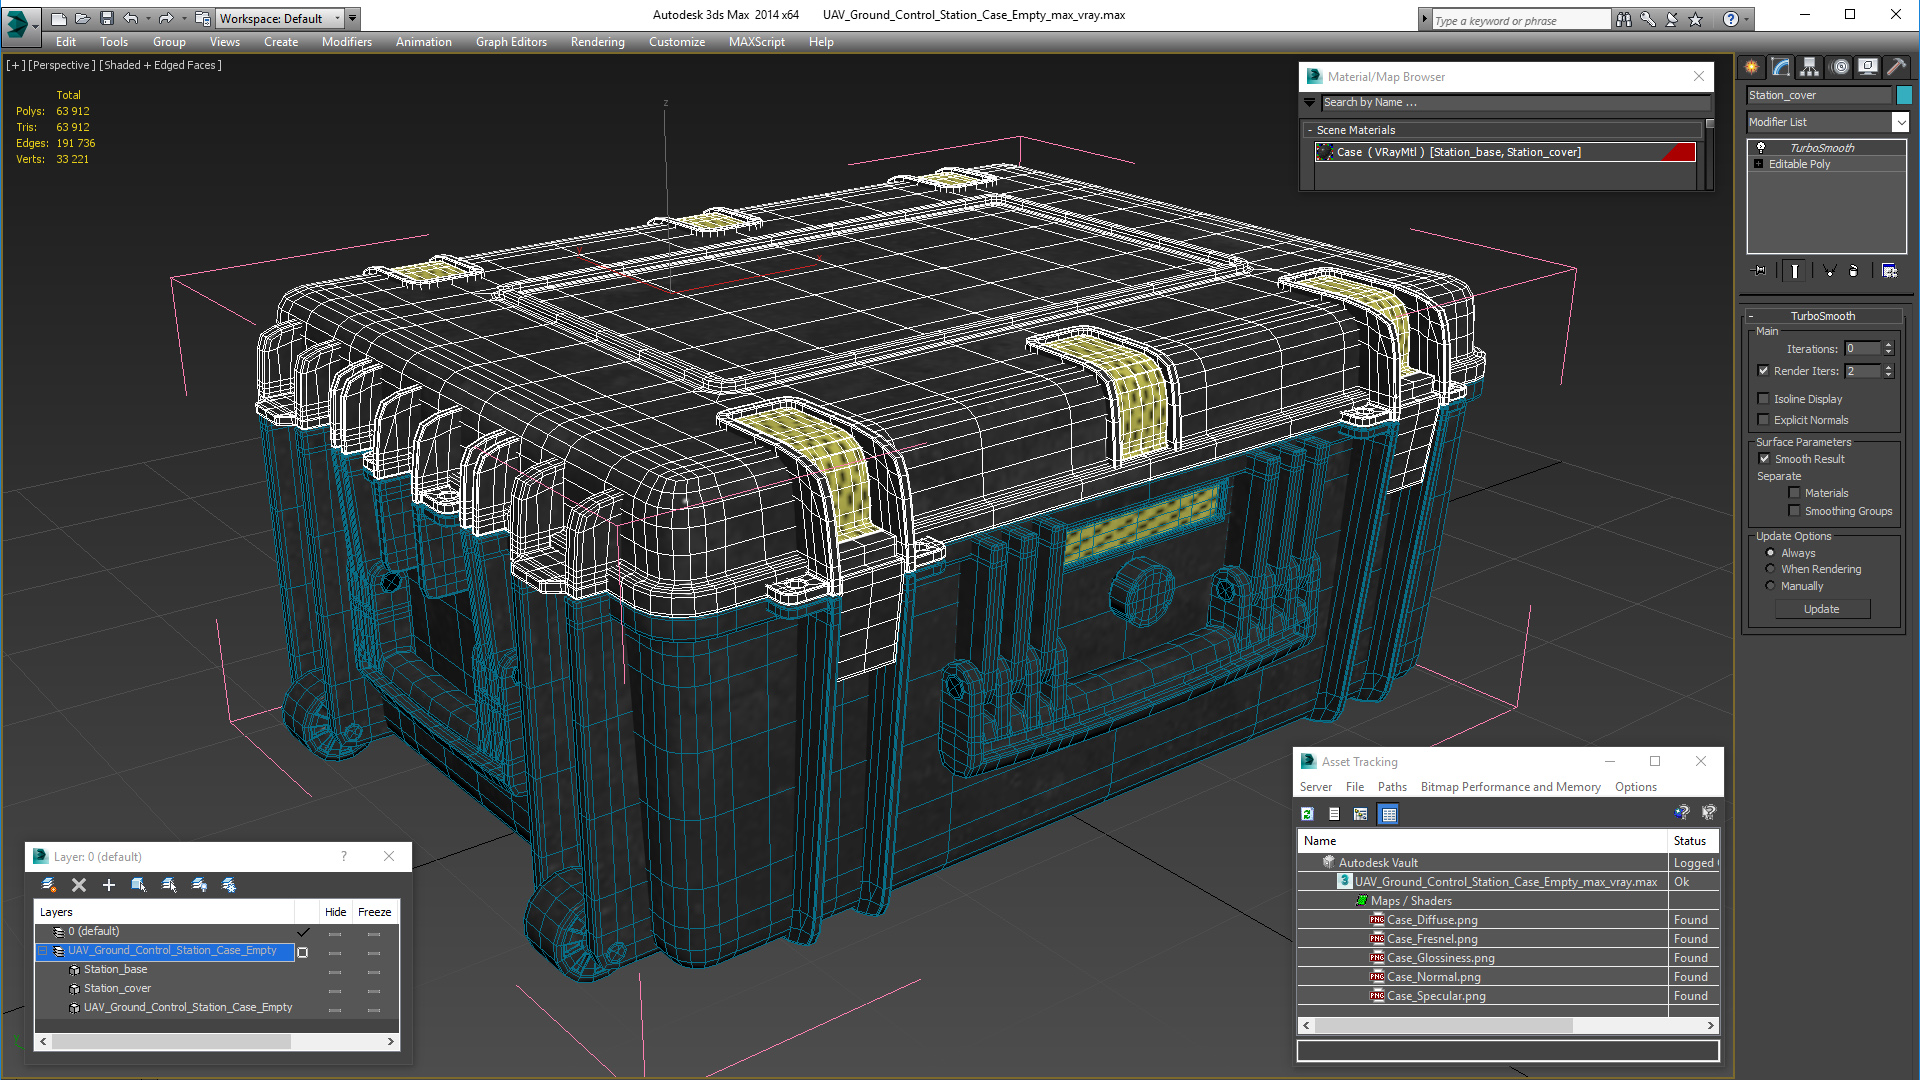Open the Create command panel tab

pyautogui.click(x=1752, y=67)
